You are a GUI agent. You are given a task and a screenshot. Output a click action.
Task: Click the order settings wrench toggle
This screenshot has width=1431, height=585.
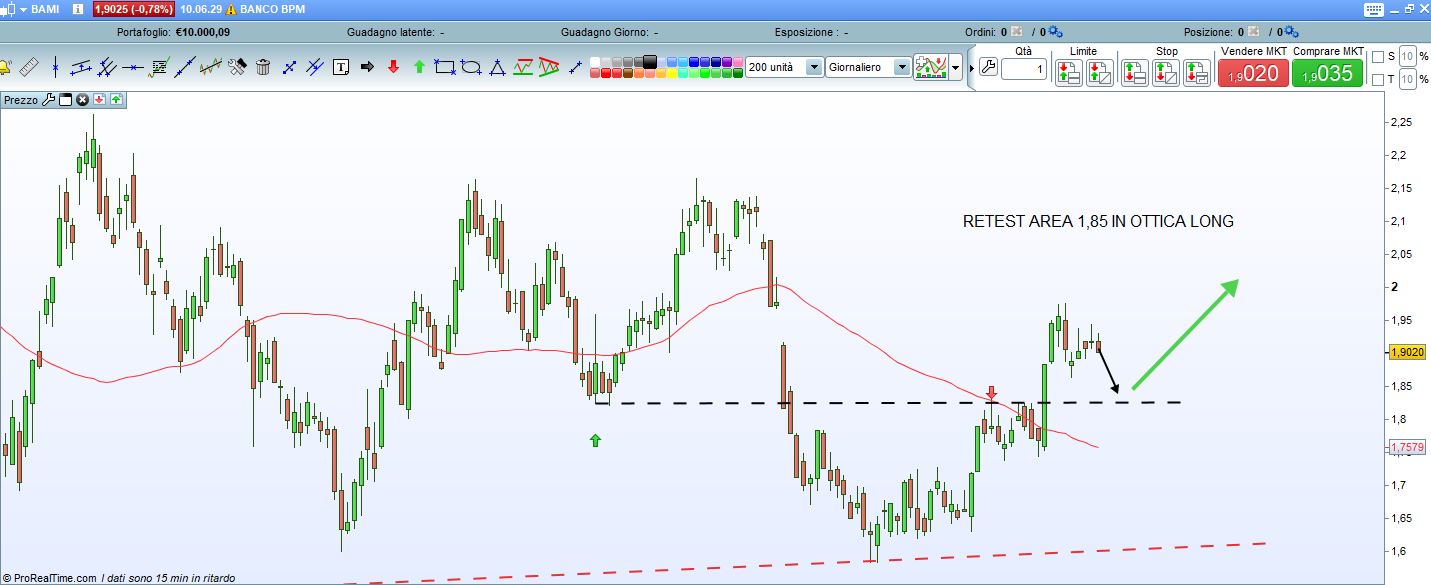(988, 68)
